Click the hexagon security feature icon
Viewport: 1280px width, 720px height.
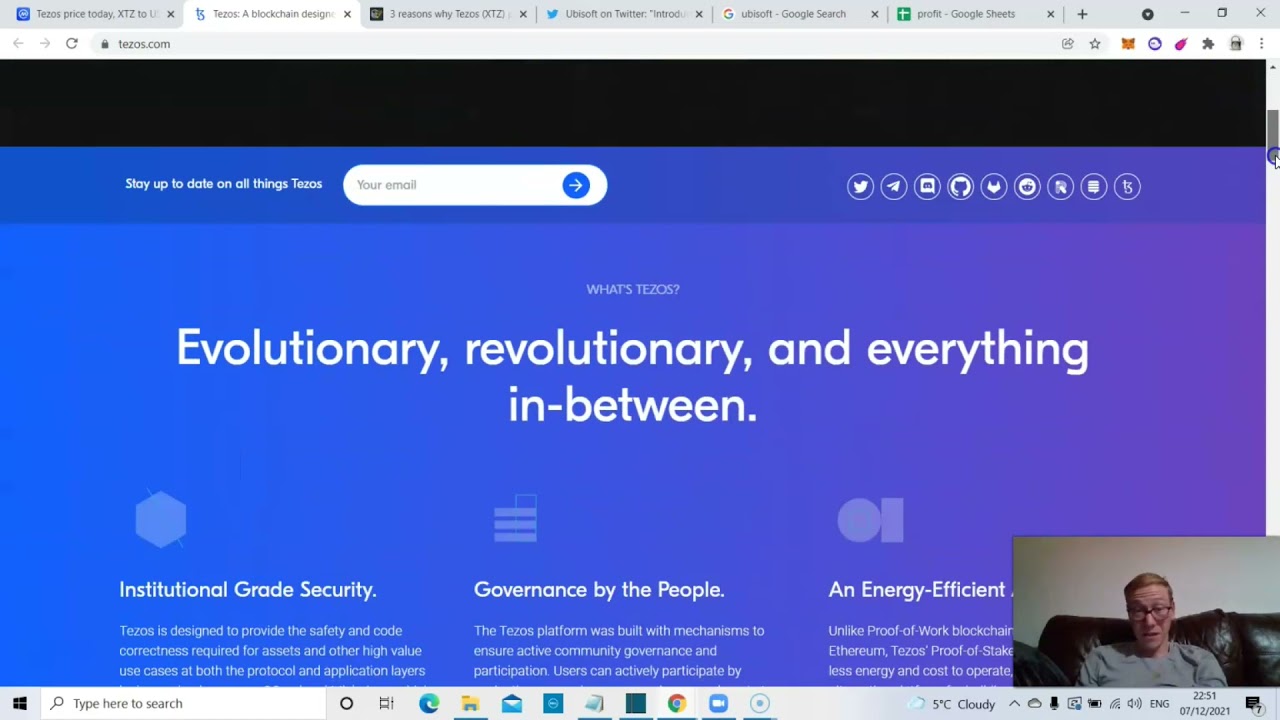(161, 519)
